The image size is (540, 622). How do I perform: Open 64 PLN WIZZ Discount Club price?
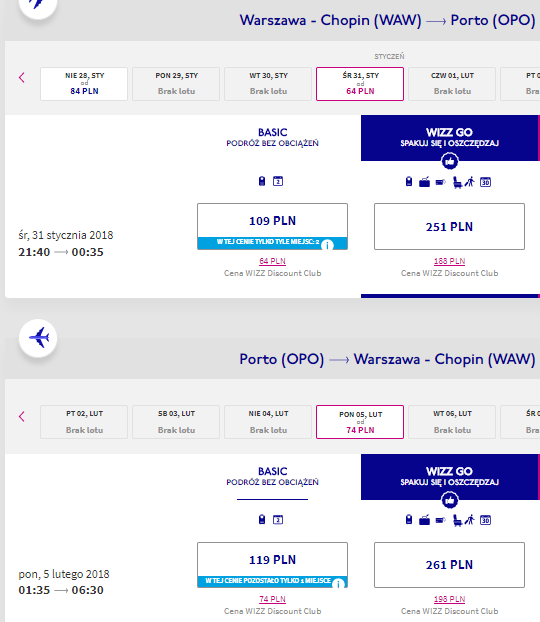click(x=272, y=261)
